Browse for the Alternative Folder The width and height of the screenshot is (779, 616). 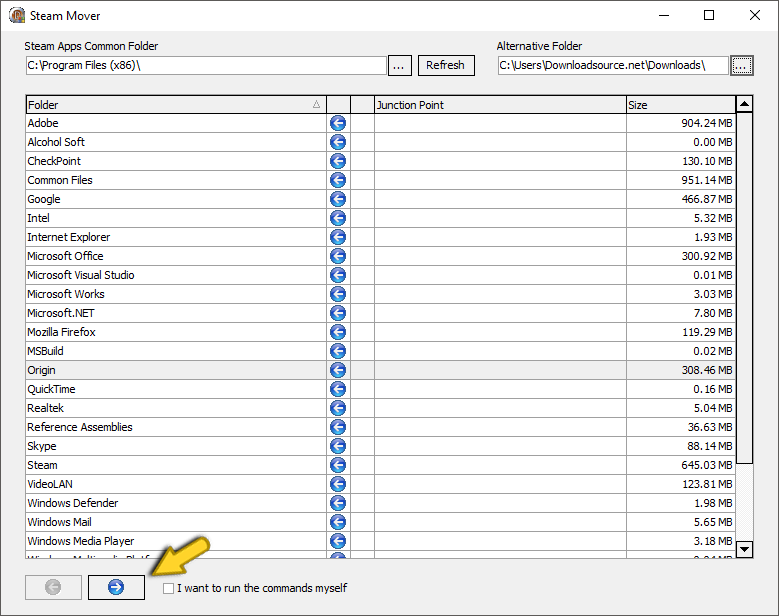(742, 65)
